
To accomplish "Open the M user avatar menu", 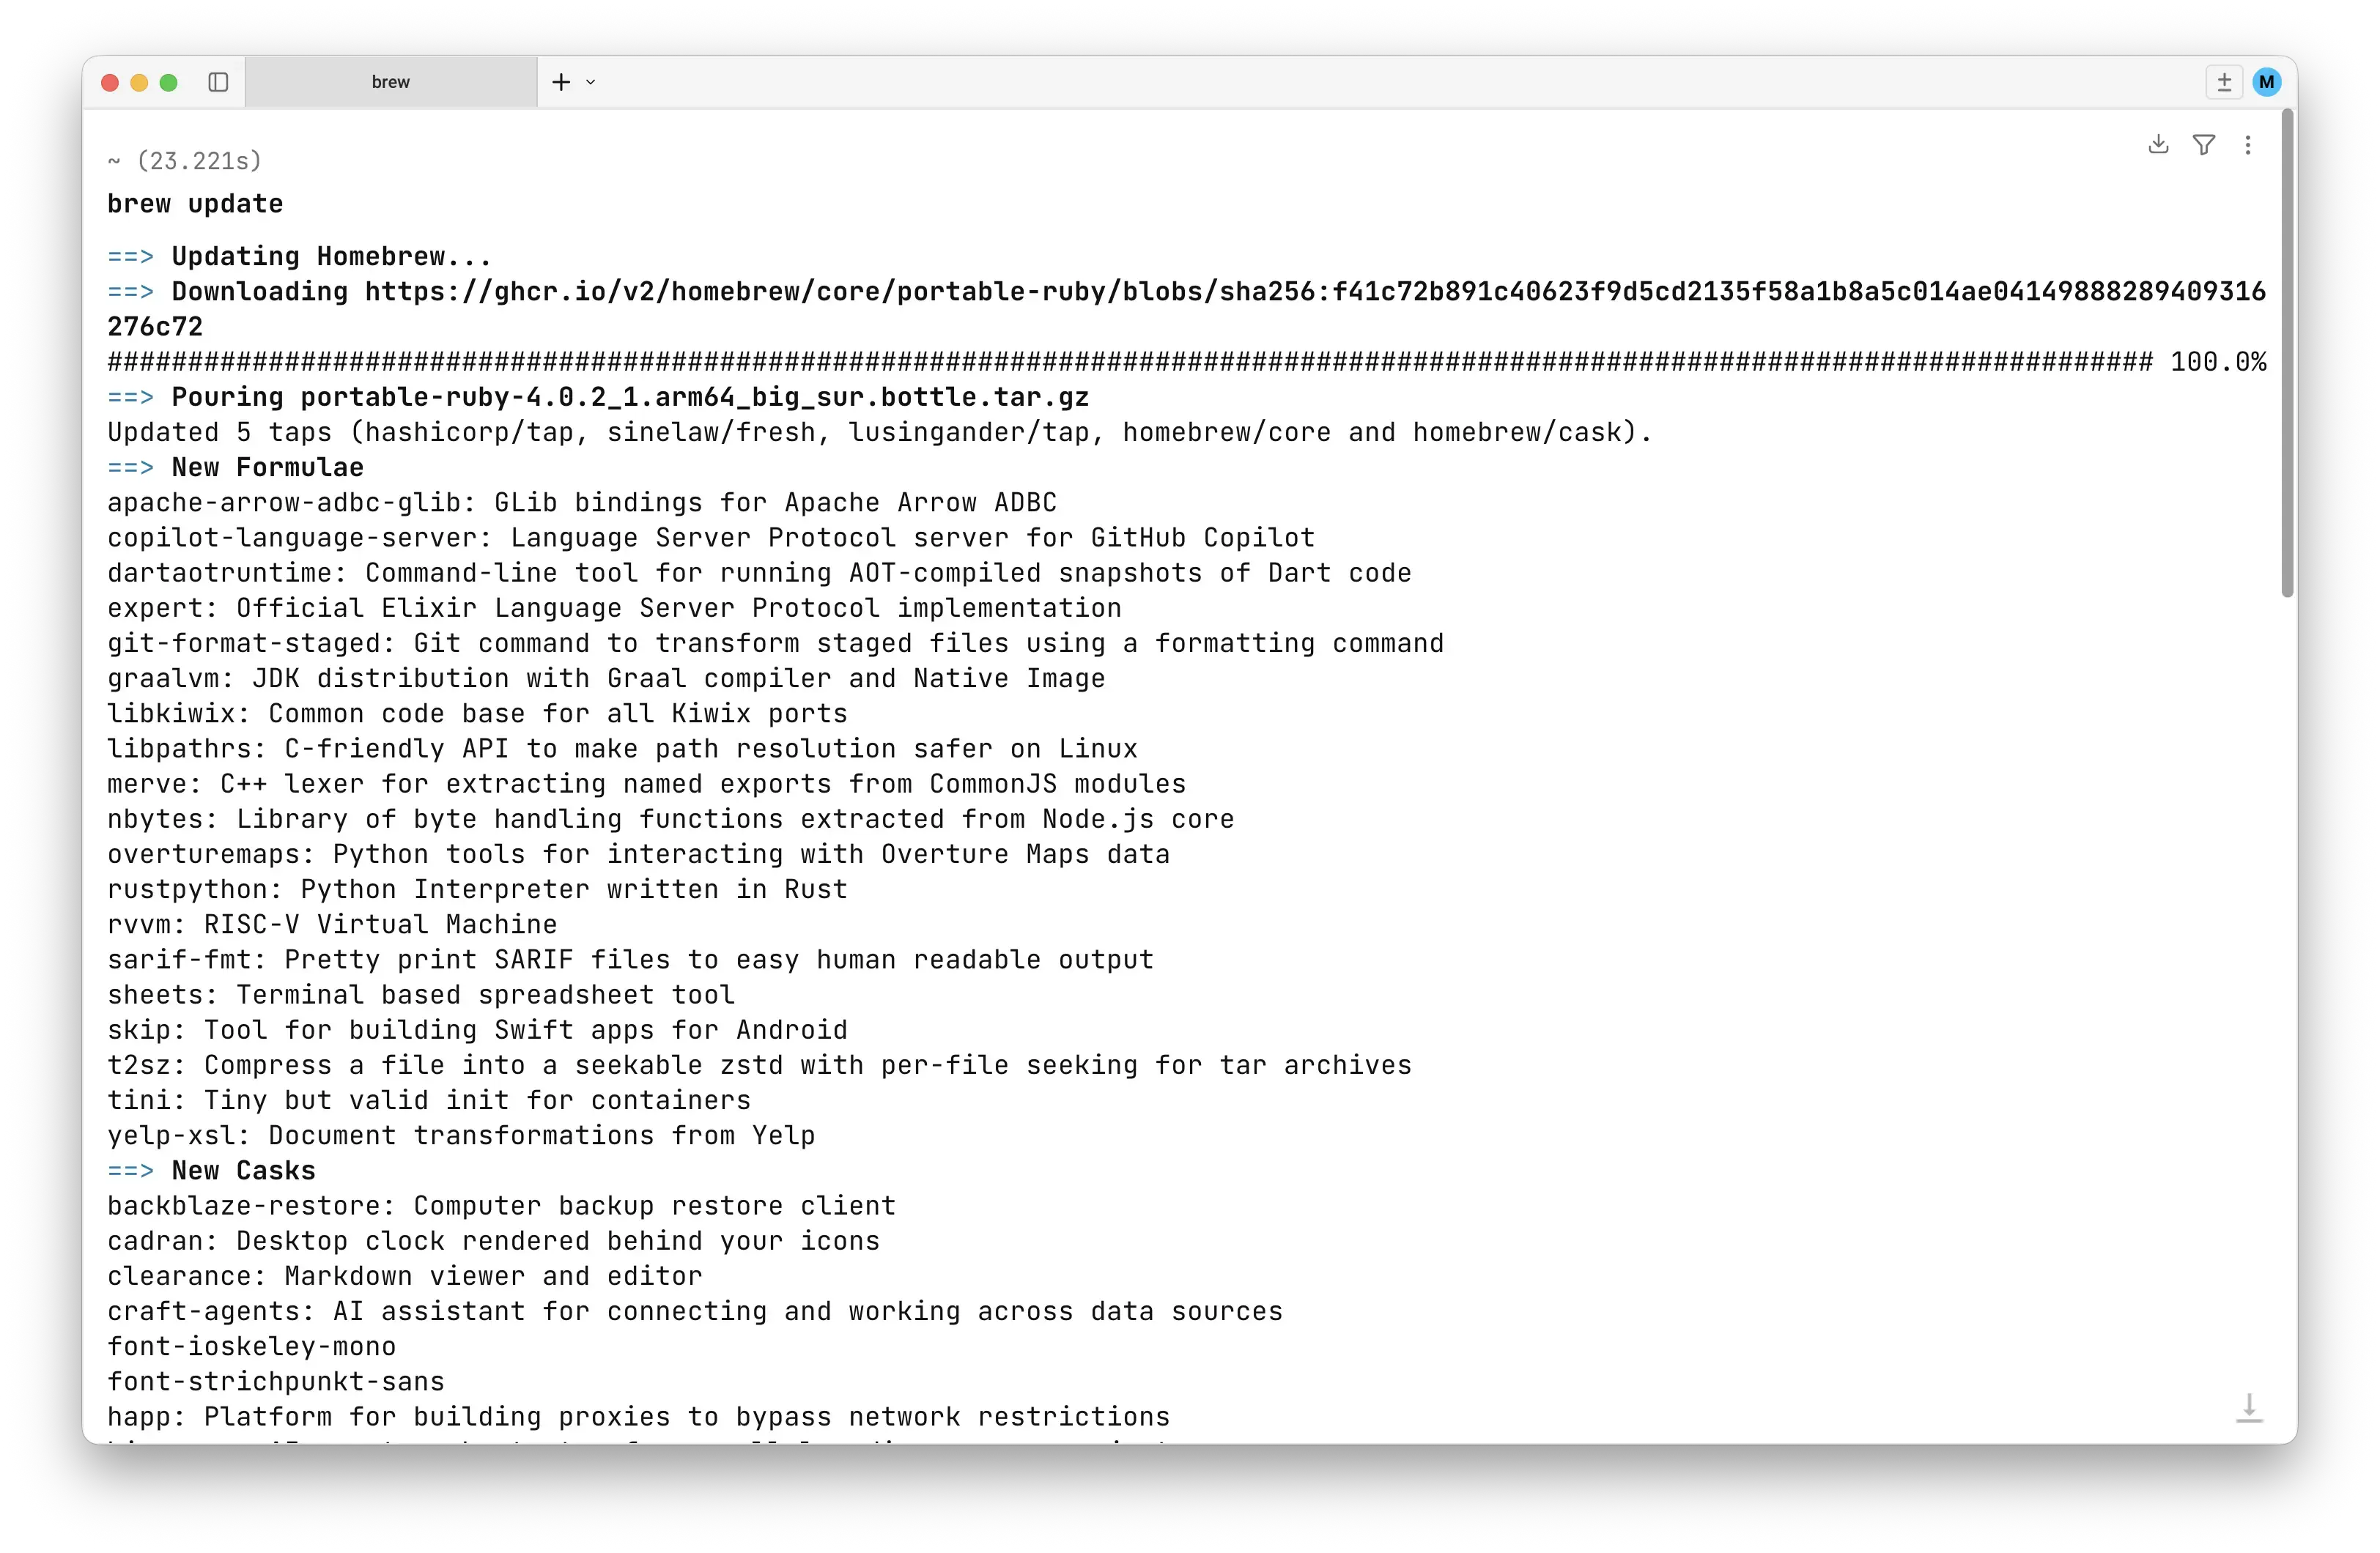I will 2267,82.
